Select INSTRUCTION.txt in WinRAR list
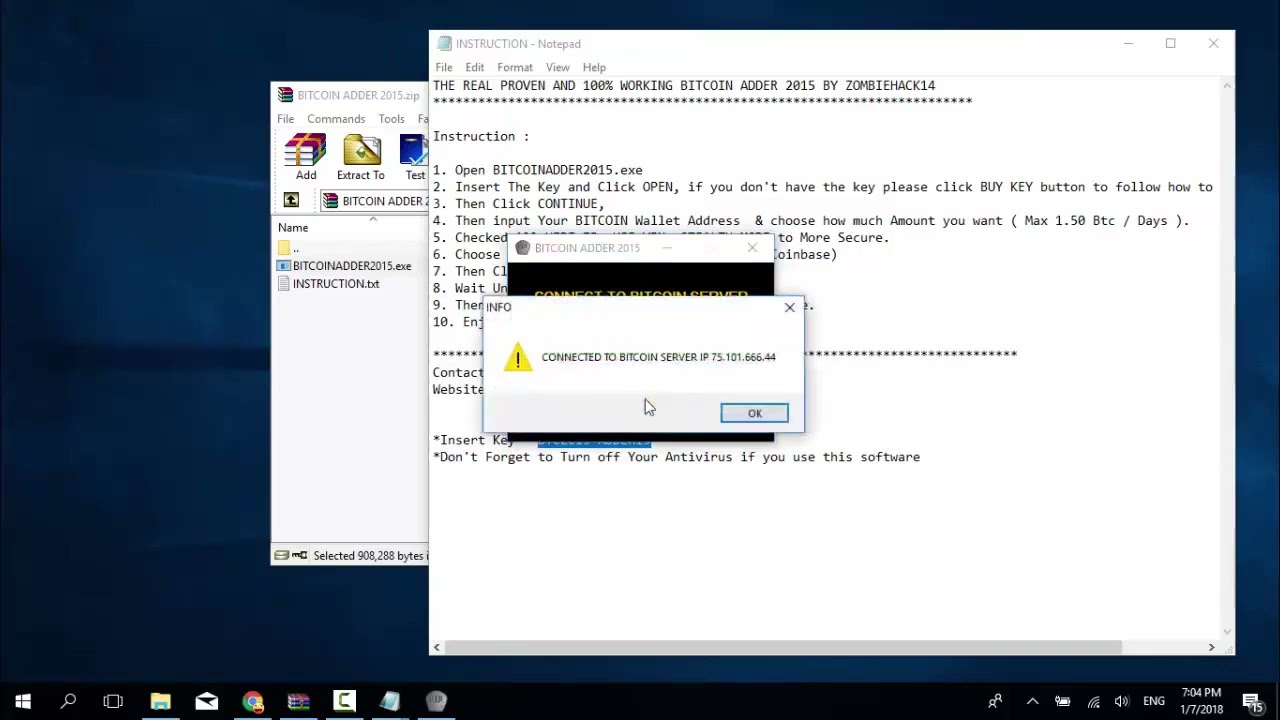 click(x=336, y=284)
